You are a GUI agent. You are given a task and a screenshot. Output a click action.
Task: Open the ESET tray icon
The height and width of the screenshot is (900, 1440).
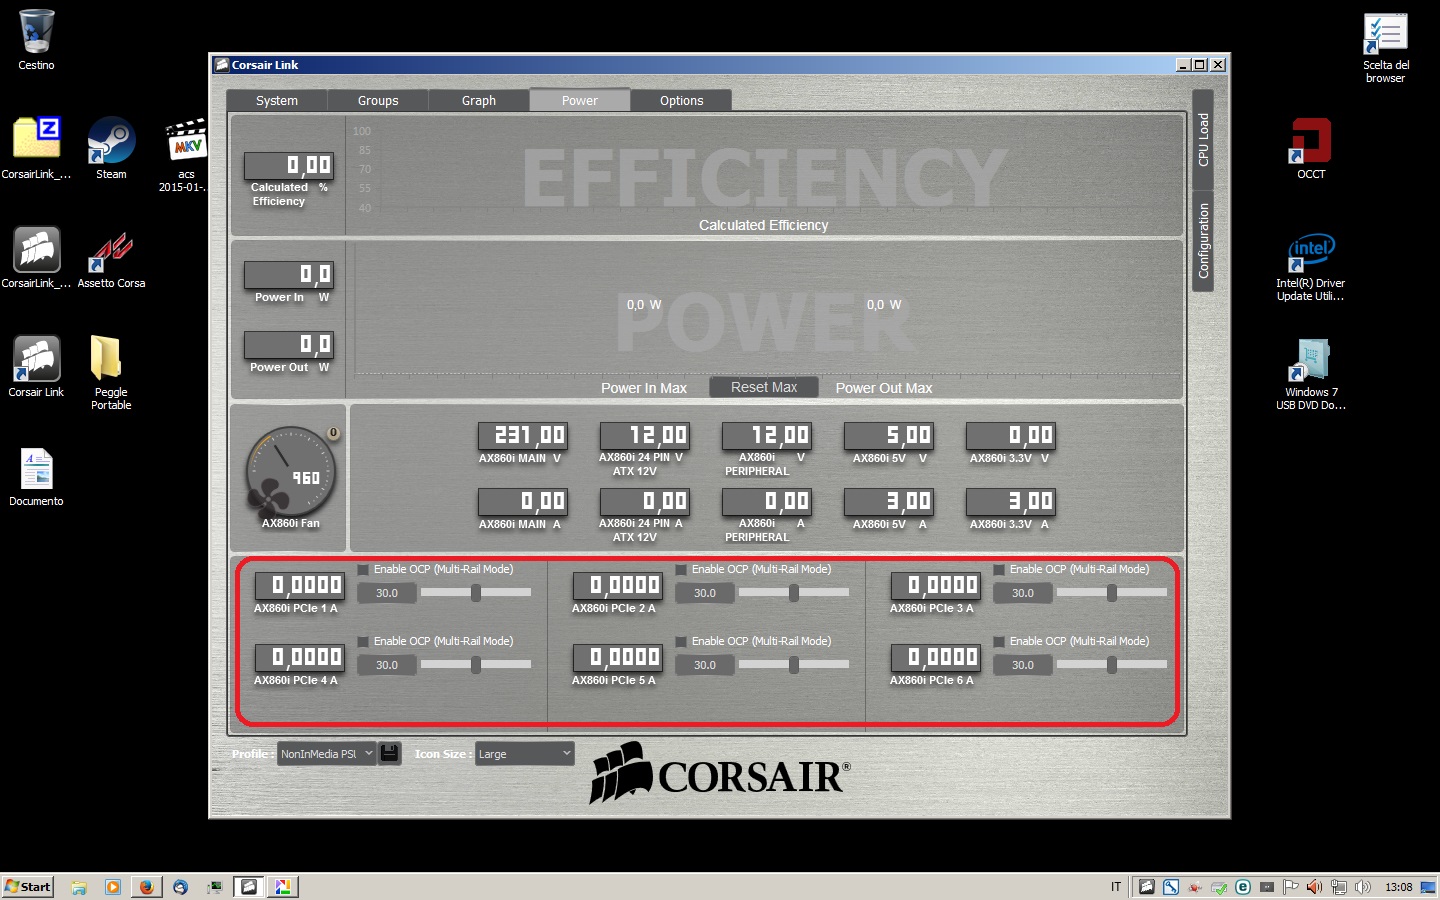click(x=1243, y=887)
